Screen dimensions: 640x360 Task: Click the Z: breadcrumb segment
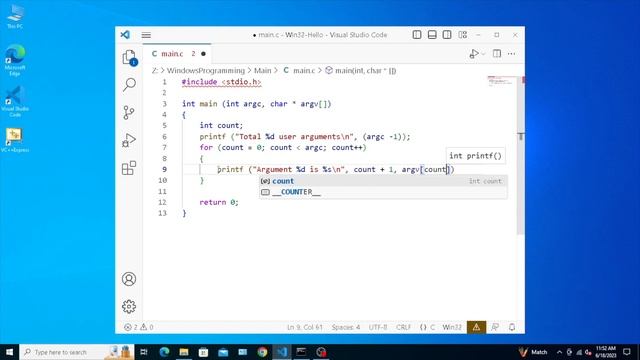pyautogui.click(x=154, y=71)
